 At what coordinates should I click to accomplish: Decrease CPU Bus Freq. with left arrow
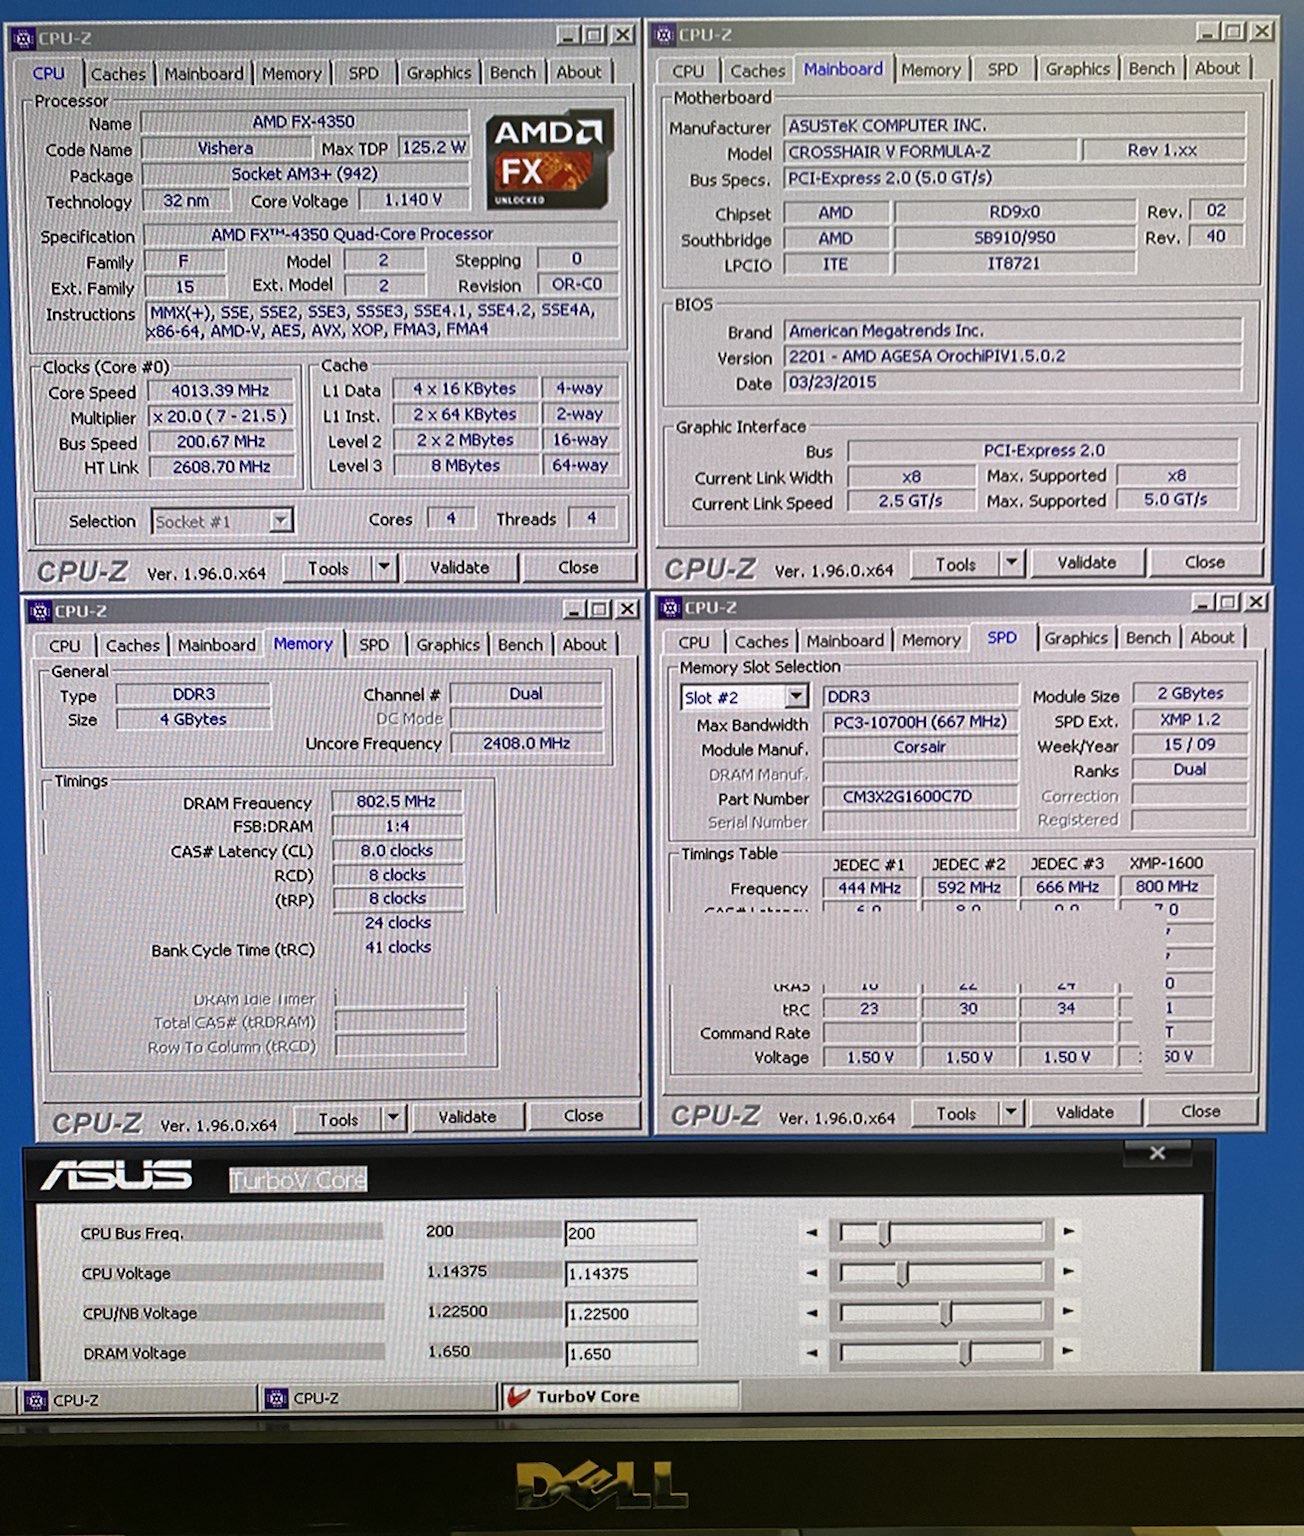pos(811,1232)
